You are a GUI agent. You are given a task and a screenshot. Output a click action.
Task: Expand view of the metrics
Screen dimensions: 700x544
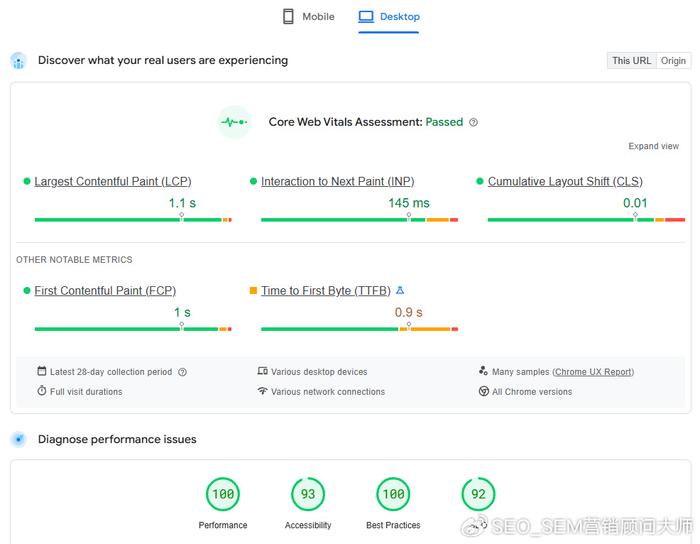[654, 146]
